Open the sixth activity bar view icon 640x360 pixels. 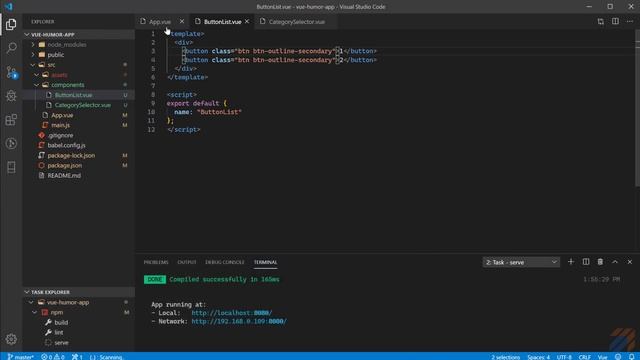click(x=11, y=143)
